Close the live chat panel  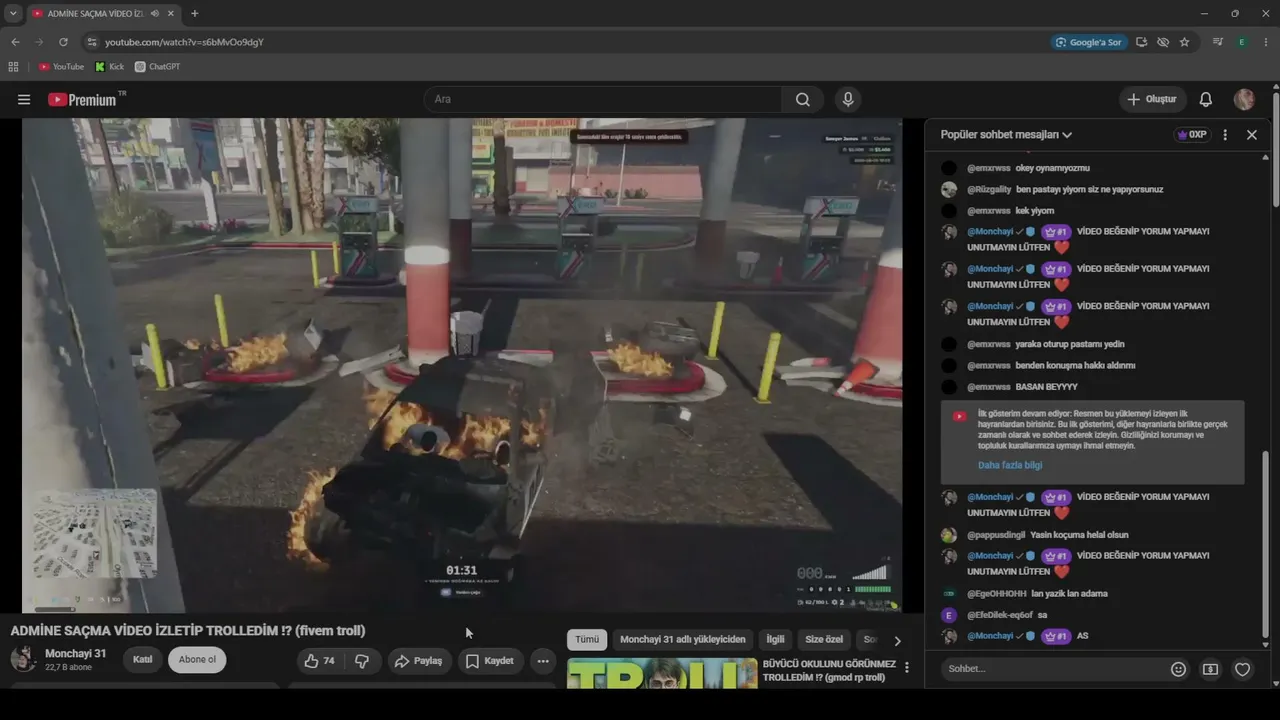[x=1252, y=135]
